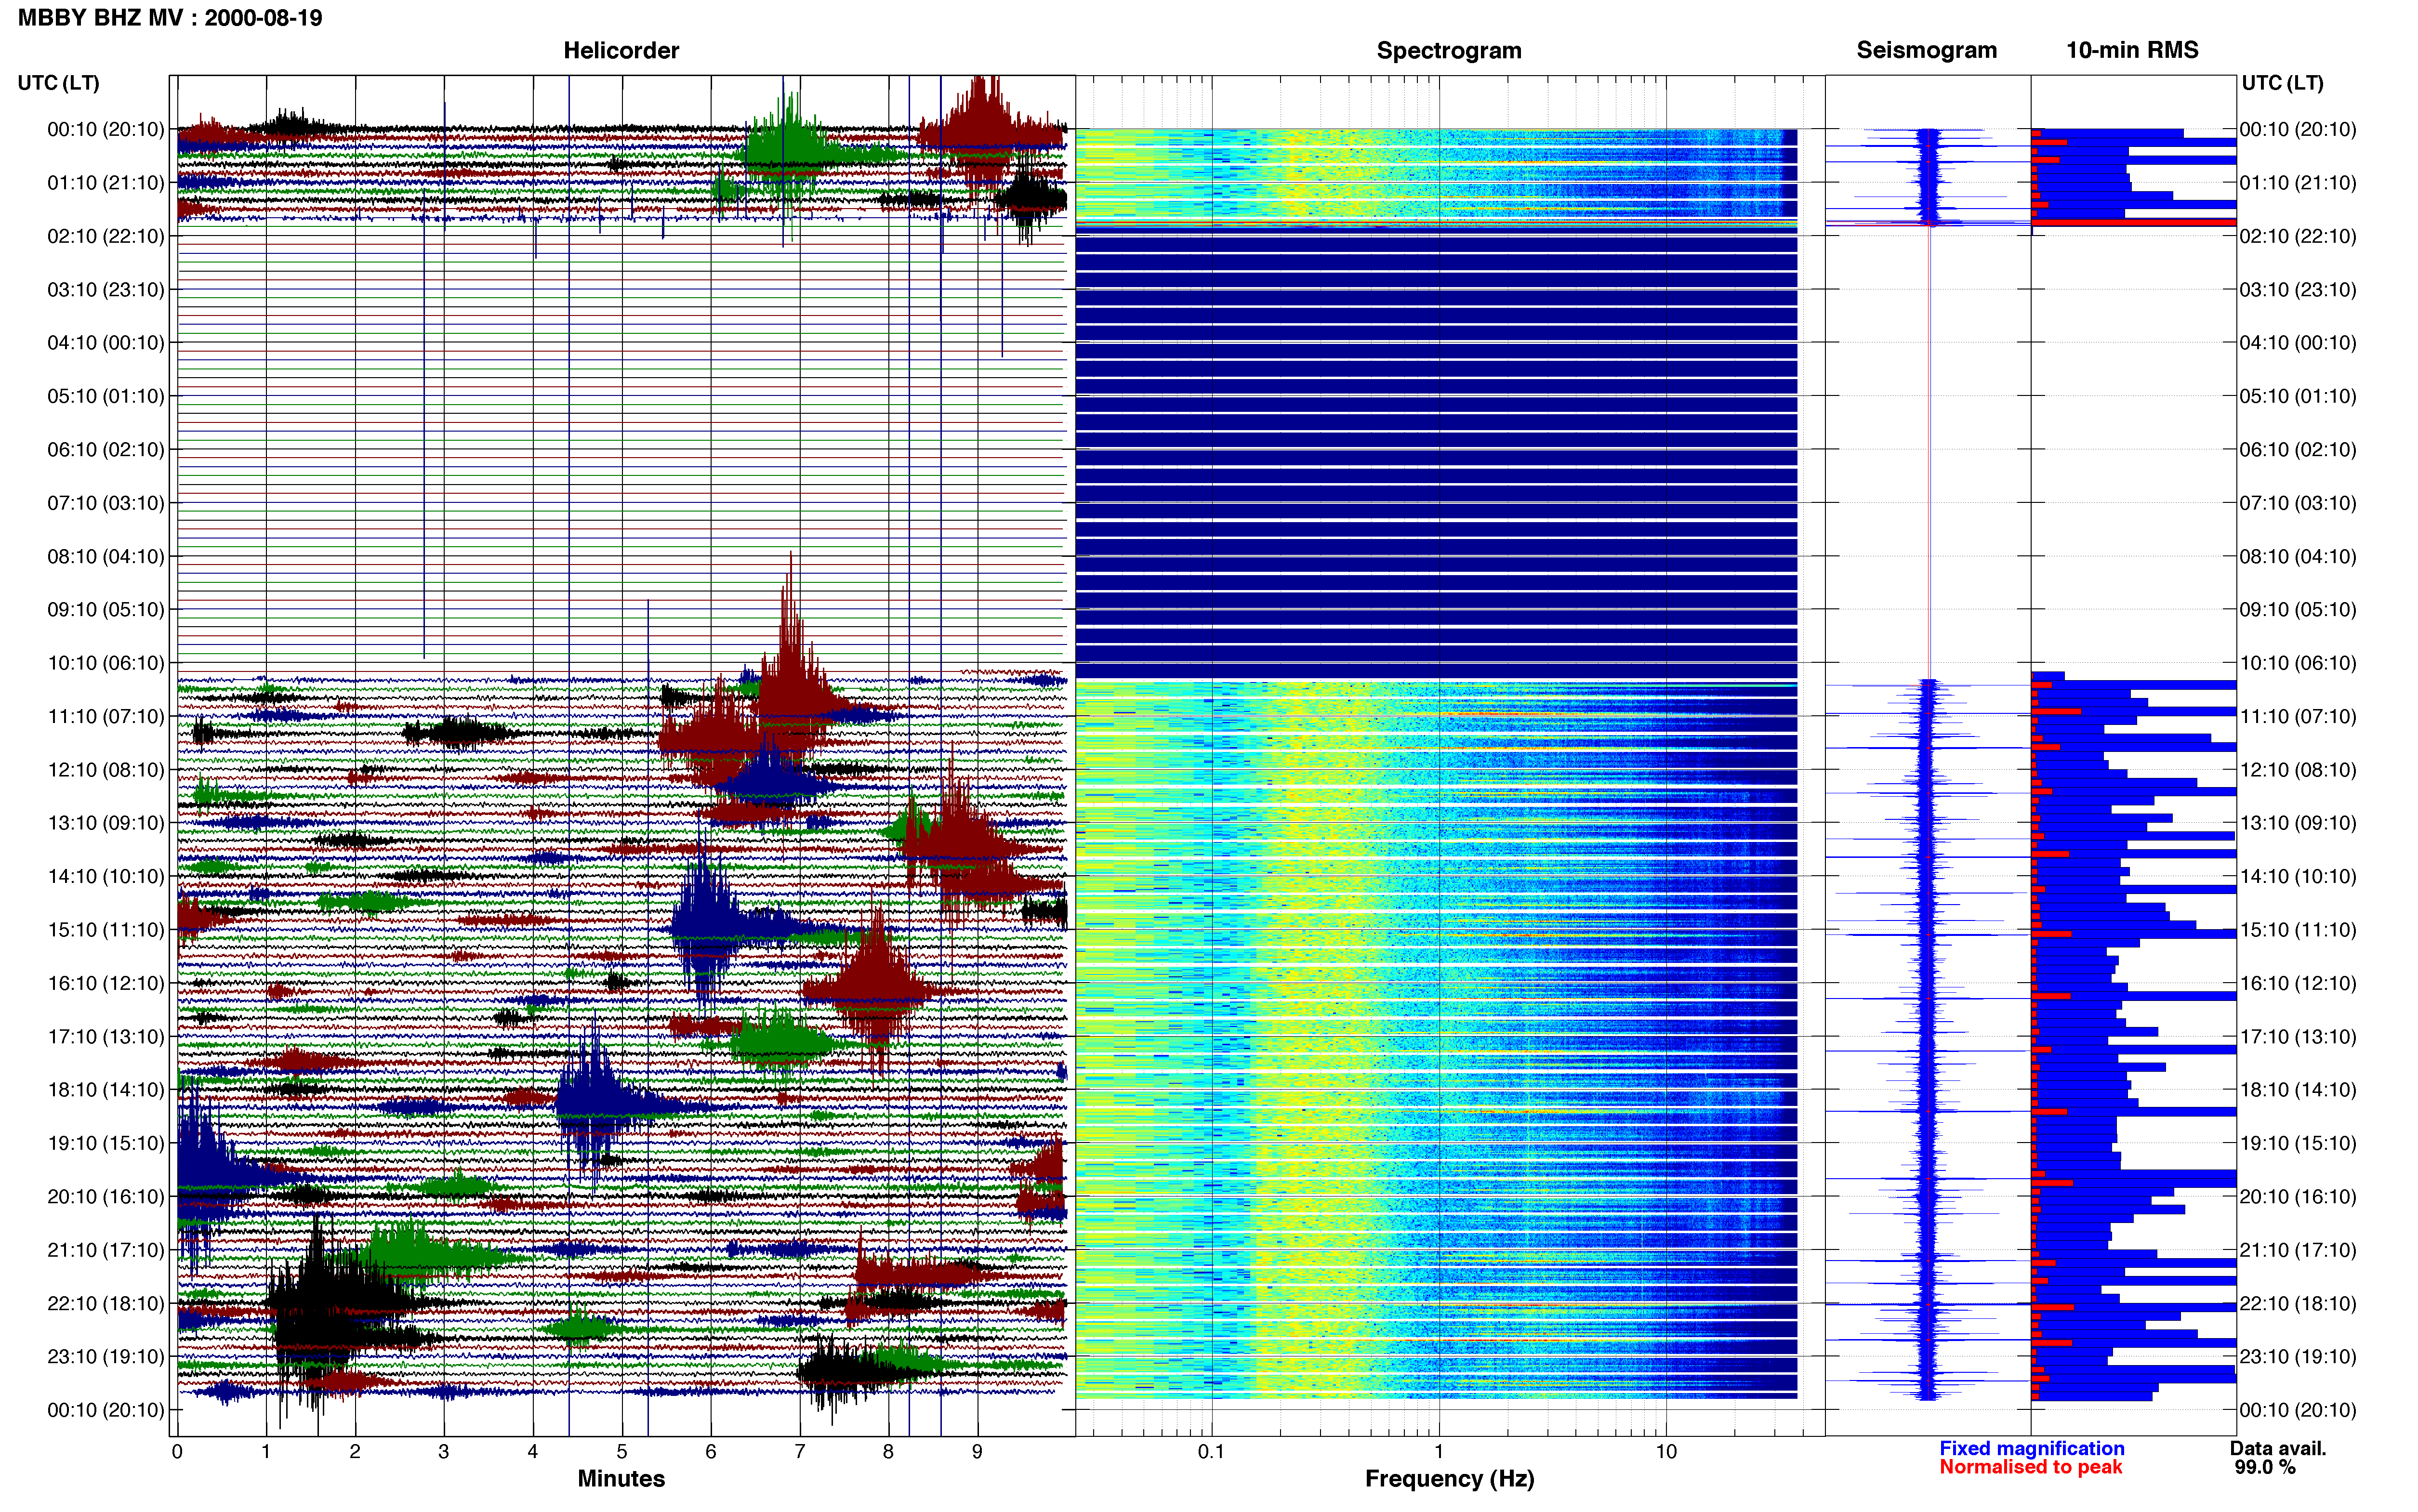Click the 'Seismogram' panel heading
The width and height of the screenshot is (2418, 1512).
1926,50
